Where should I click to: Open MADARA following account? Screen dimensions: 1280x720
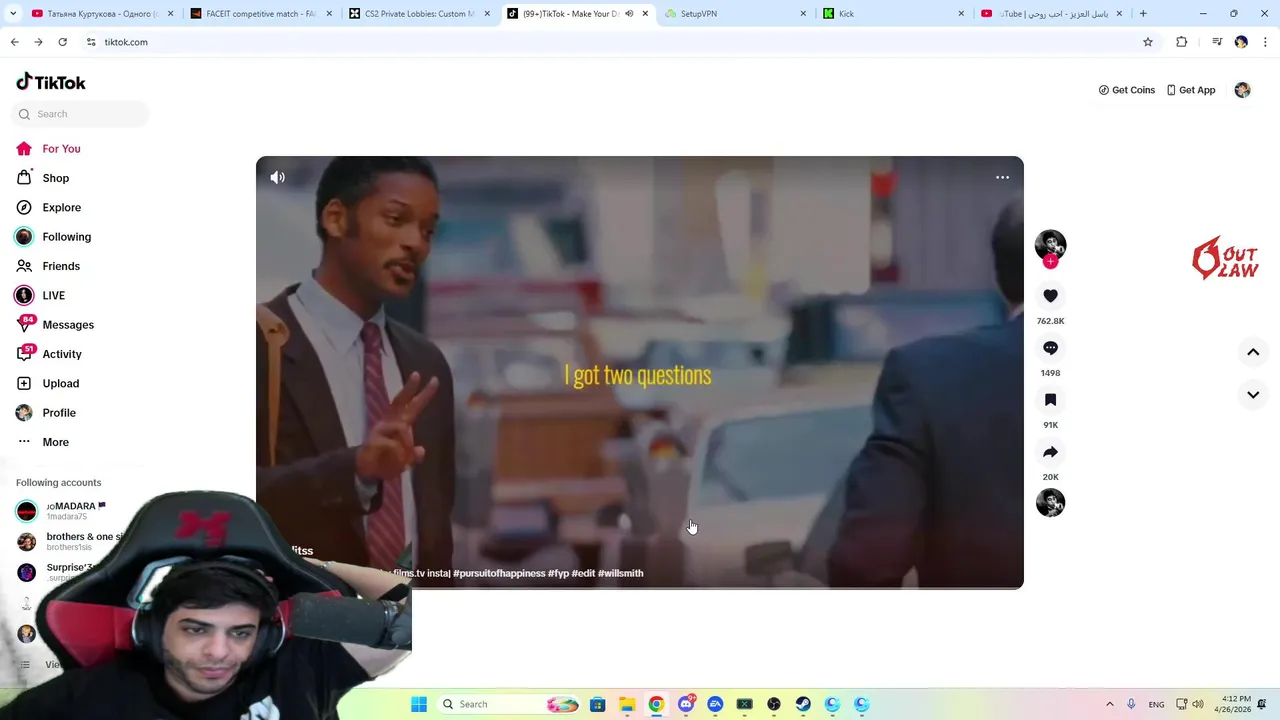62,510
